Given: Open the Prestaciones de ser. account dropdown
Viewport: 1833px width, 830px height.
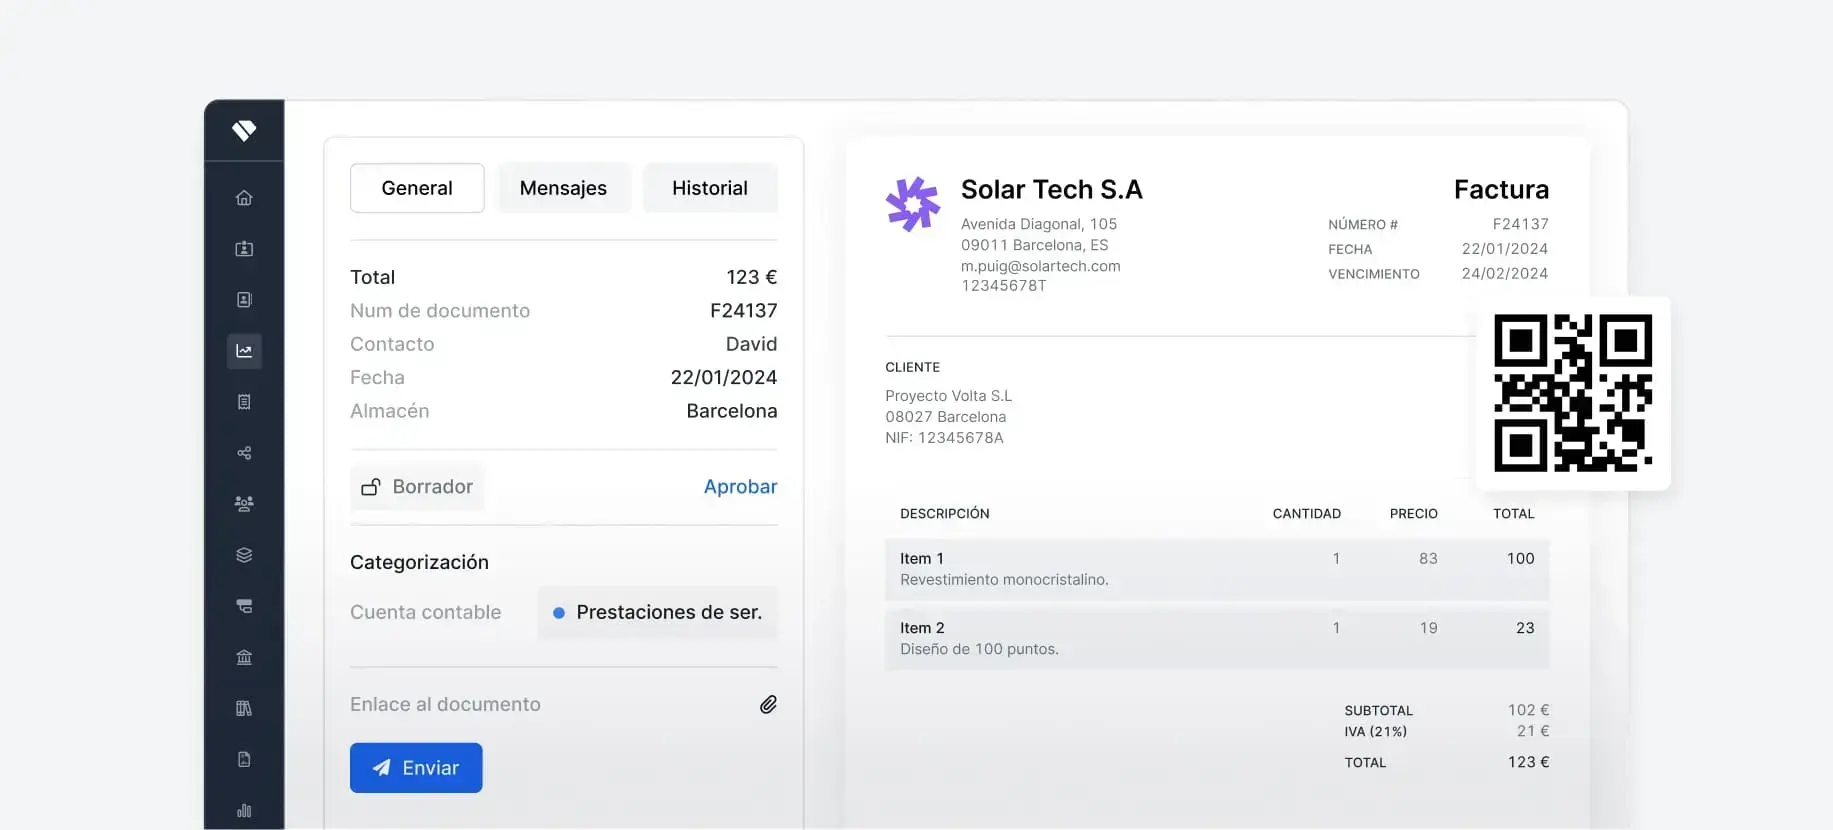Looking at the screenshot, I should click(x=658, y=612).
